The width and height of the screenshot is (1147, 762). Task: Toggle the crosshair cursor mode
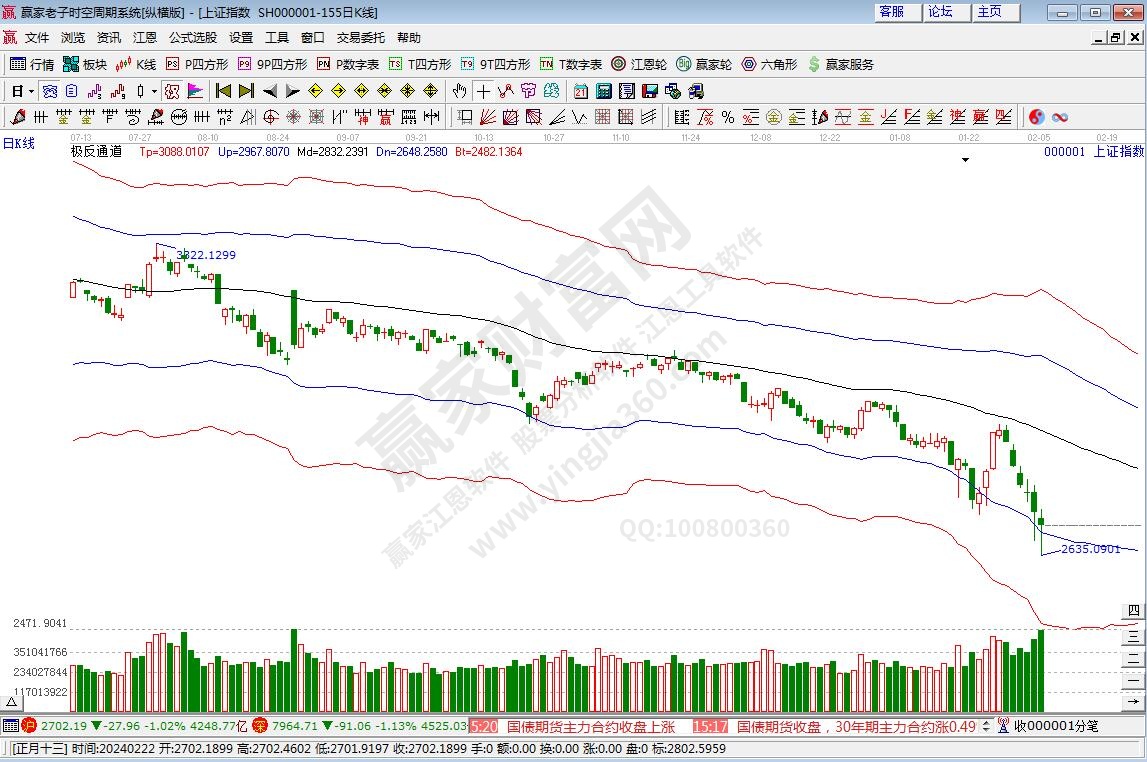tap(483, 91)
